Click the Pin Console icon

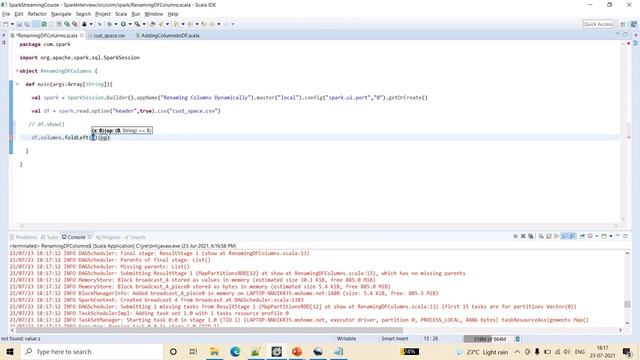[582, 236]
